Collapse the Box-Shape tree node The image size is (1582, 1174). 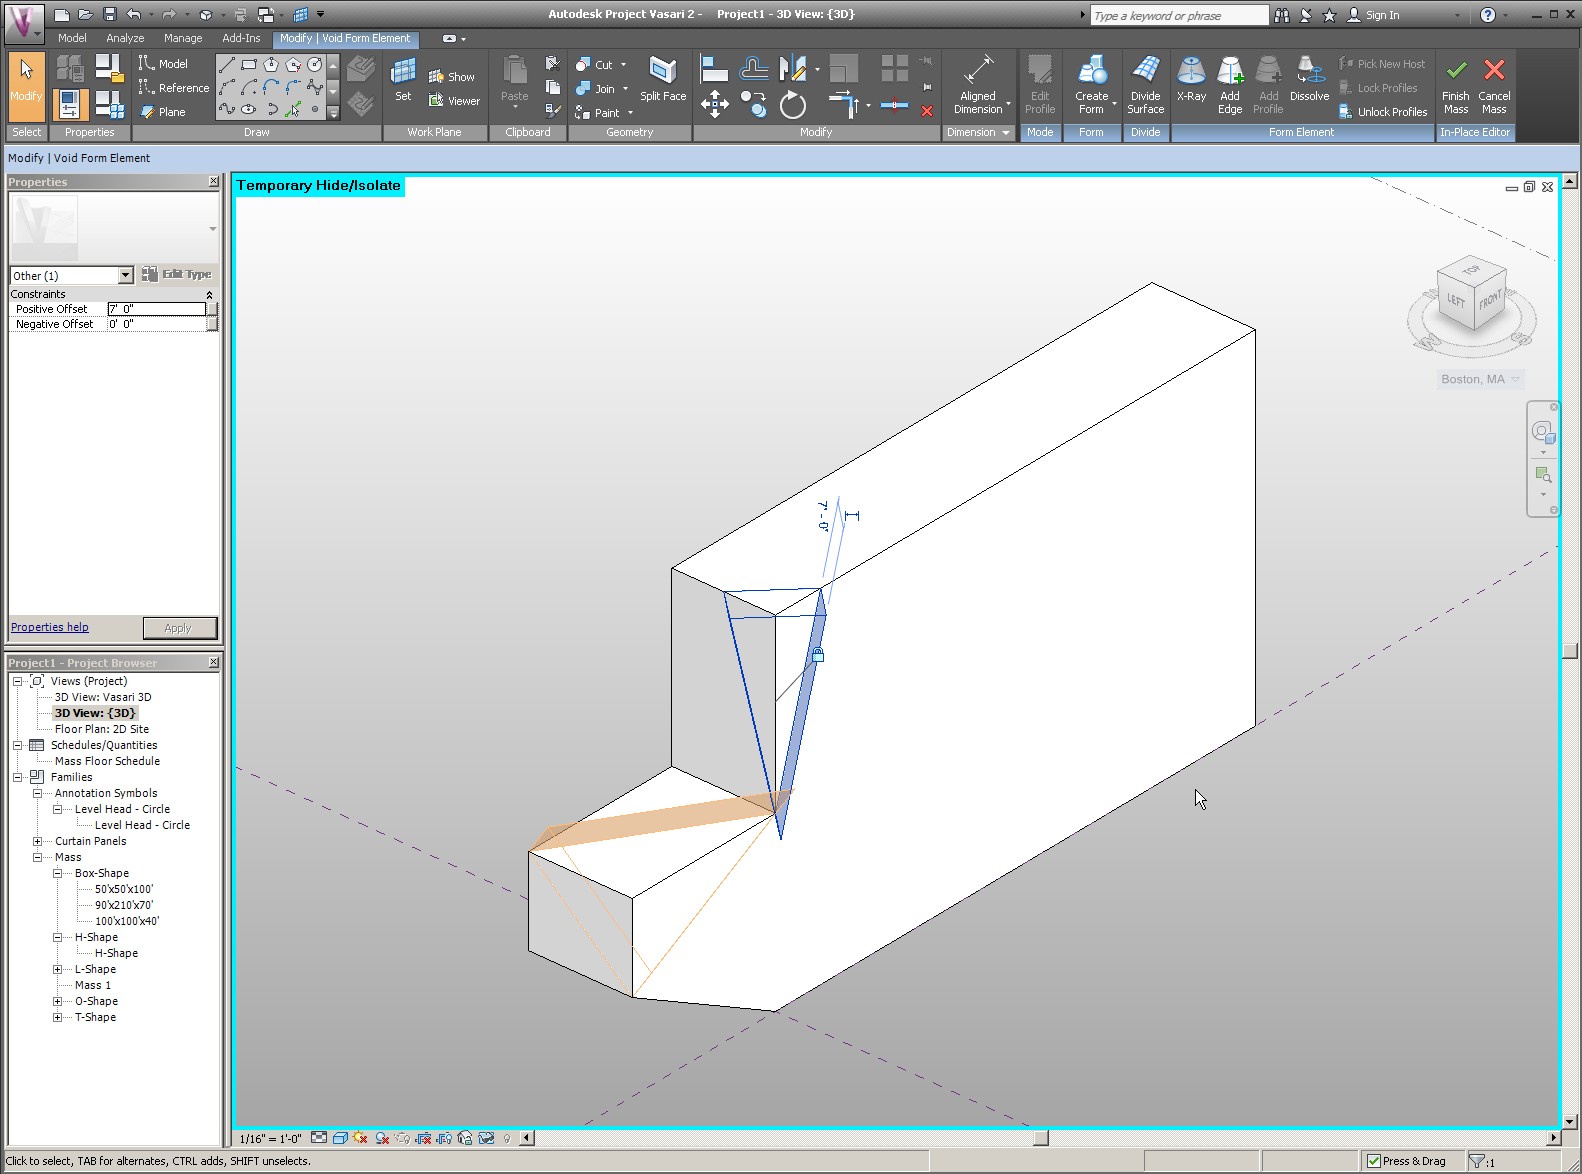tap(58, 873)
